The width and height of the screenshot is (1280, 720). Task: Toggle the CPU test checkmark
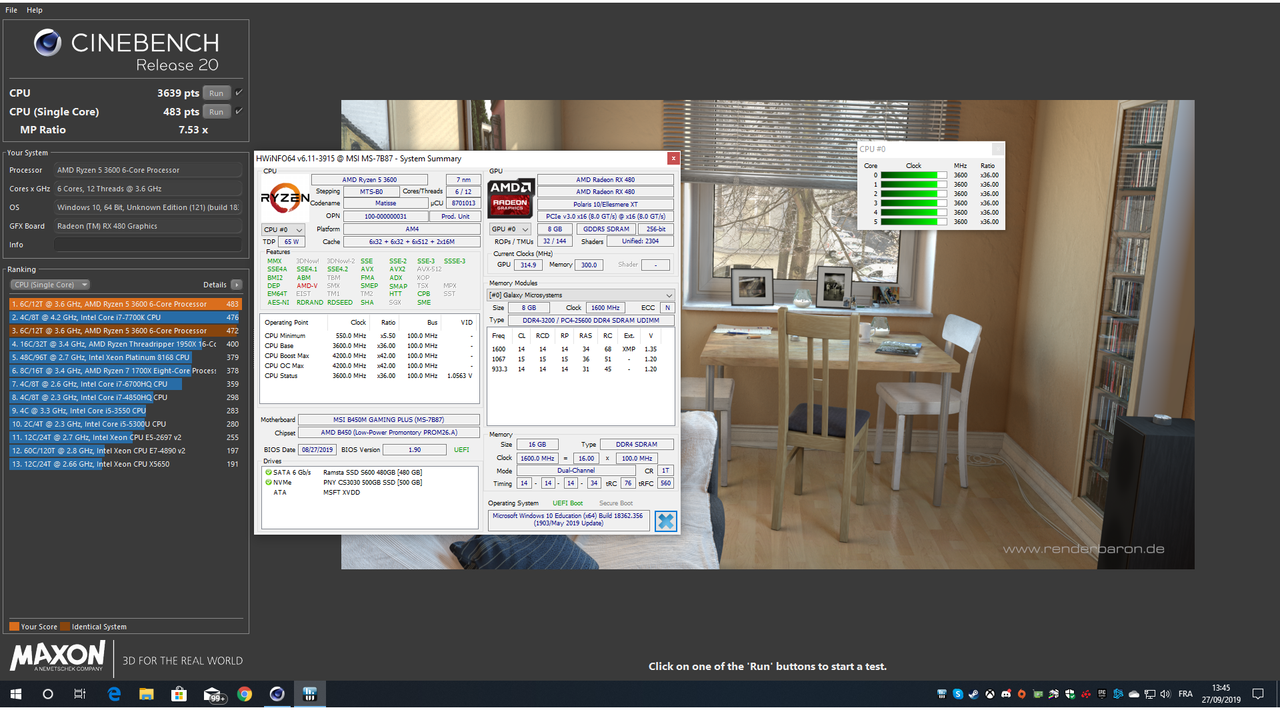pos(238,93)
